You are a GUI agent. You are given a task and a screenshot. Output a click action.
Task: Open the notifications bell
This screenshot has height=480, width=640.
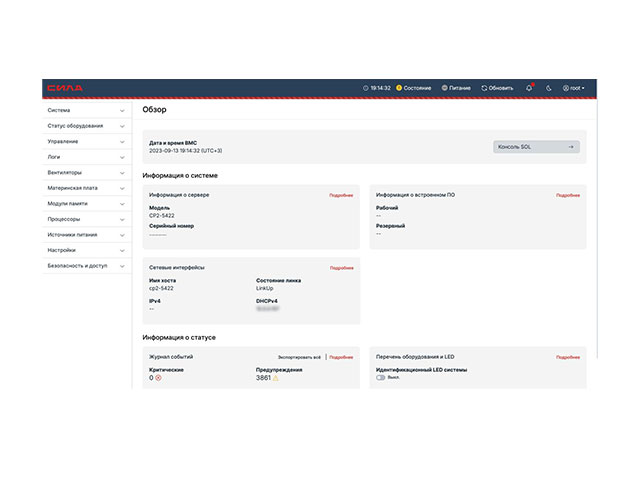click(x=529, y=88)
